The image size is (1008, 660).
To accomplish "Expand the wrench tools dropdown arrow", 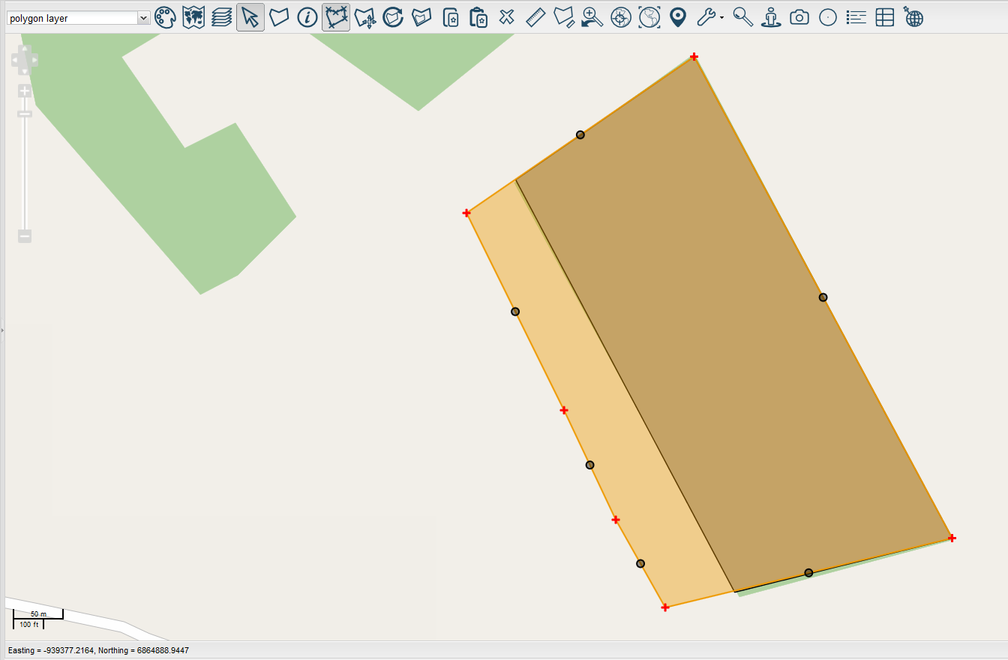I will [x=722, y=18].
